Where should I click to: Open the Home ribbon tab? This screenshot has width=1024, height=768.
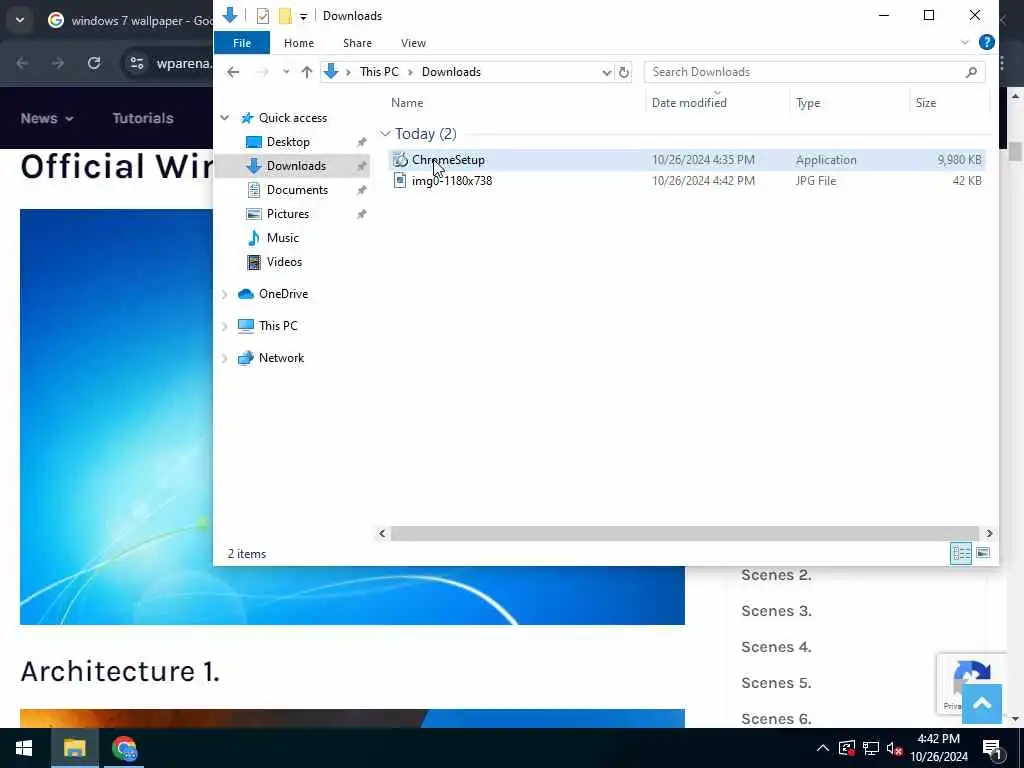[x=298, y=43]
